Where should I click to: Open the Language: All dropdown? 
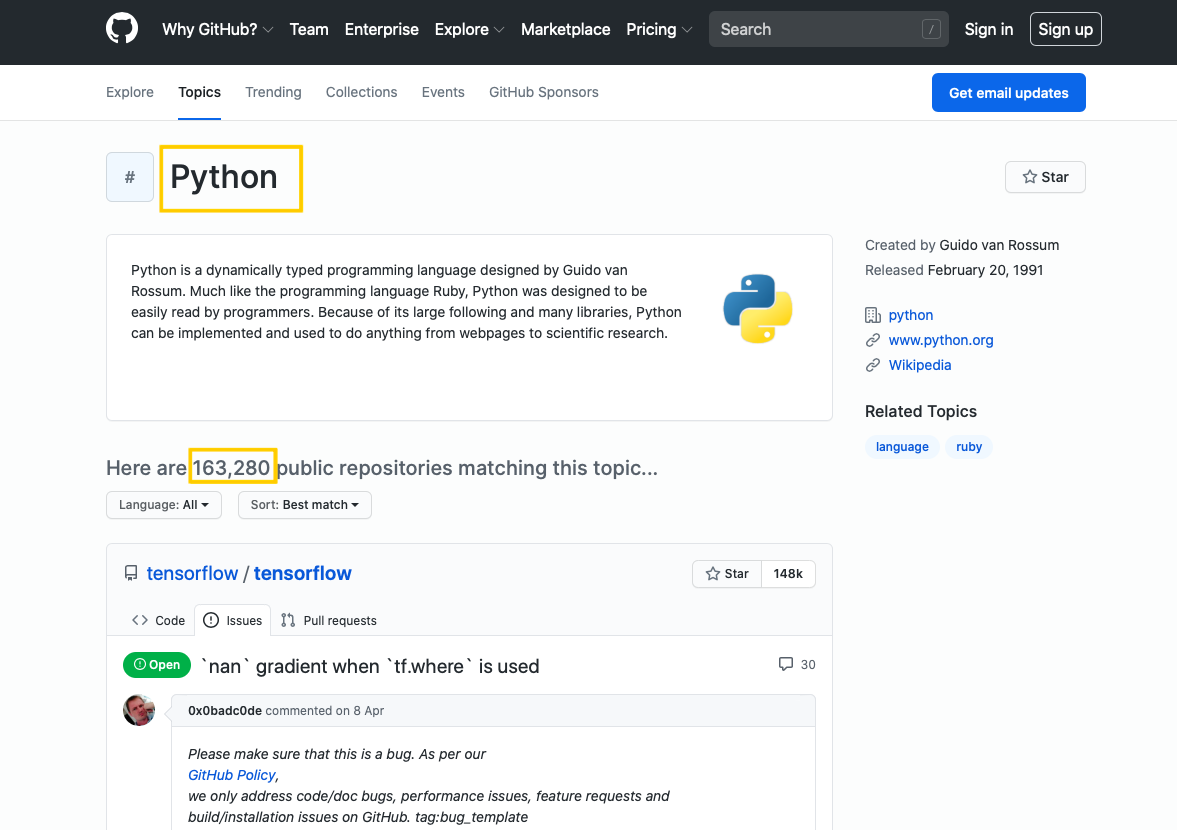(x=163, y=505)
